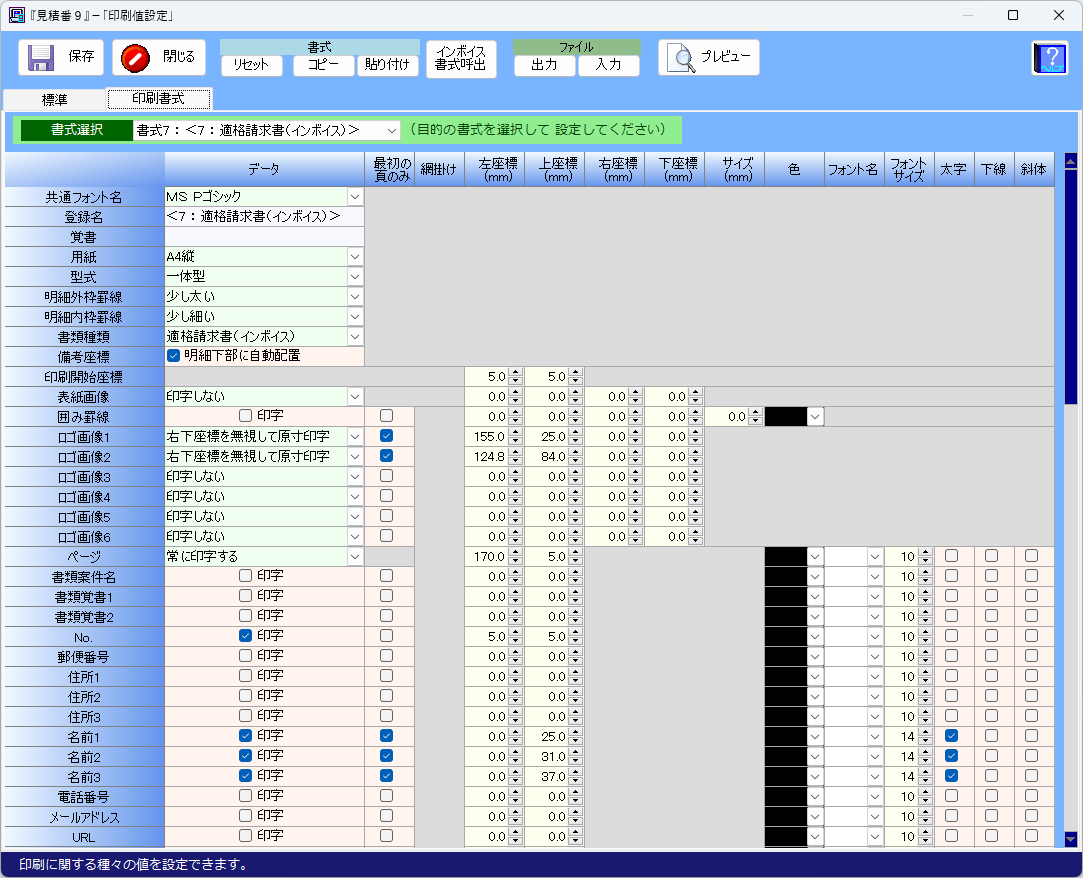Click the file 入力 button
Image resolution: width=1083 pixels, height=878 pixels.
[608, 65]
